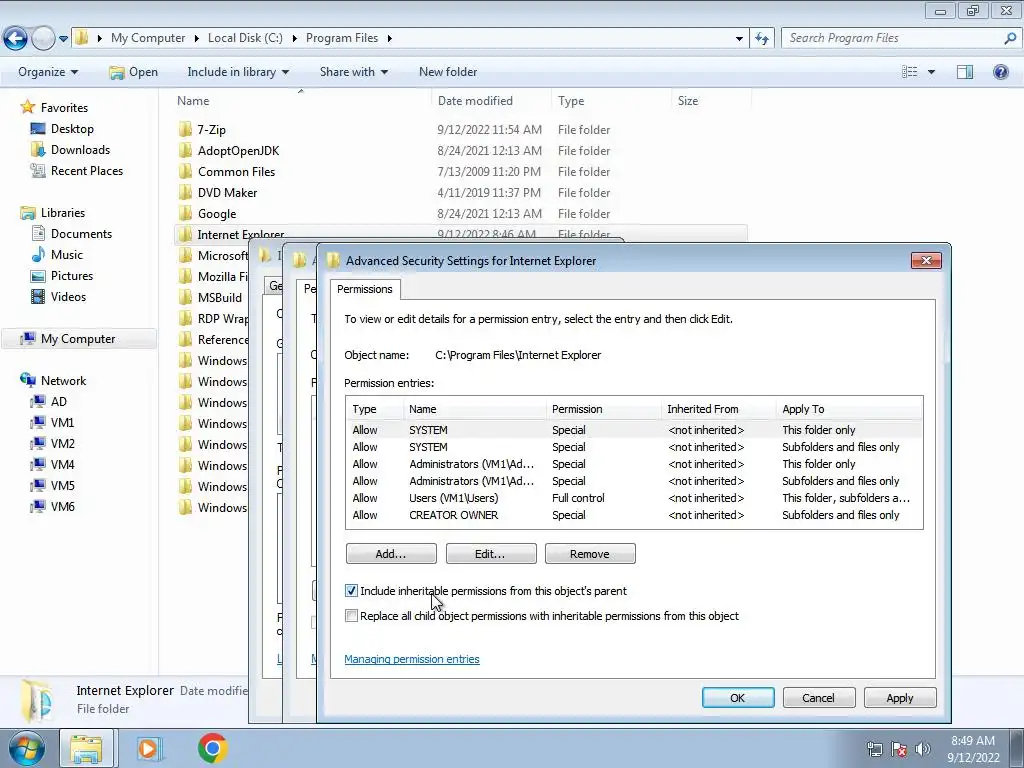Click OK in Advanced Security Settings
1024x768 pixels.
[x=738, y=698]
